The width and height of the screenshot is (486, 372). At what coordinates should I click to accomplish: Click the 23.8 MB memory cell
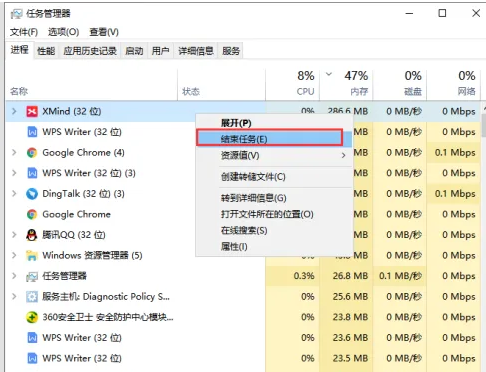coord(346,317)
